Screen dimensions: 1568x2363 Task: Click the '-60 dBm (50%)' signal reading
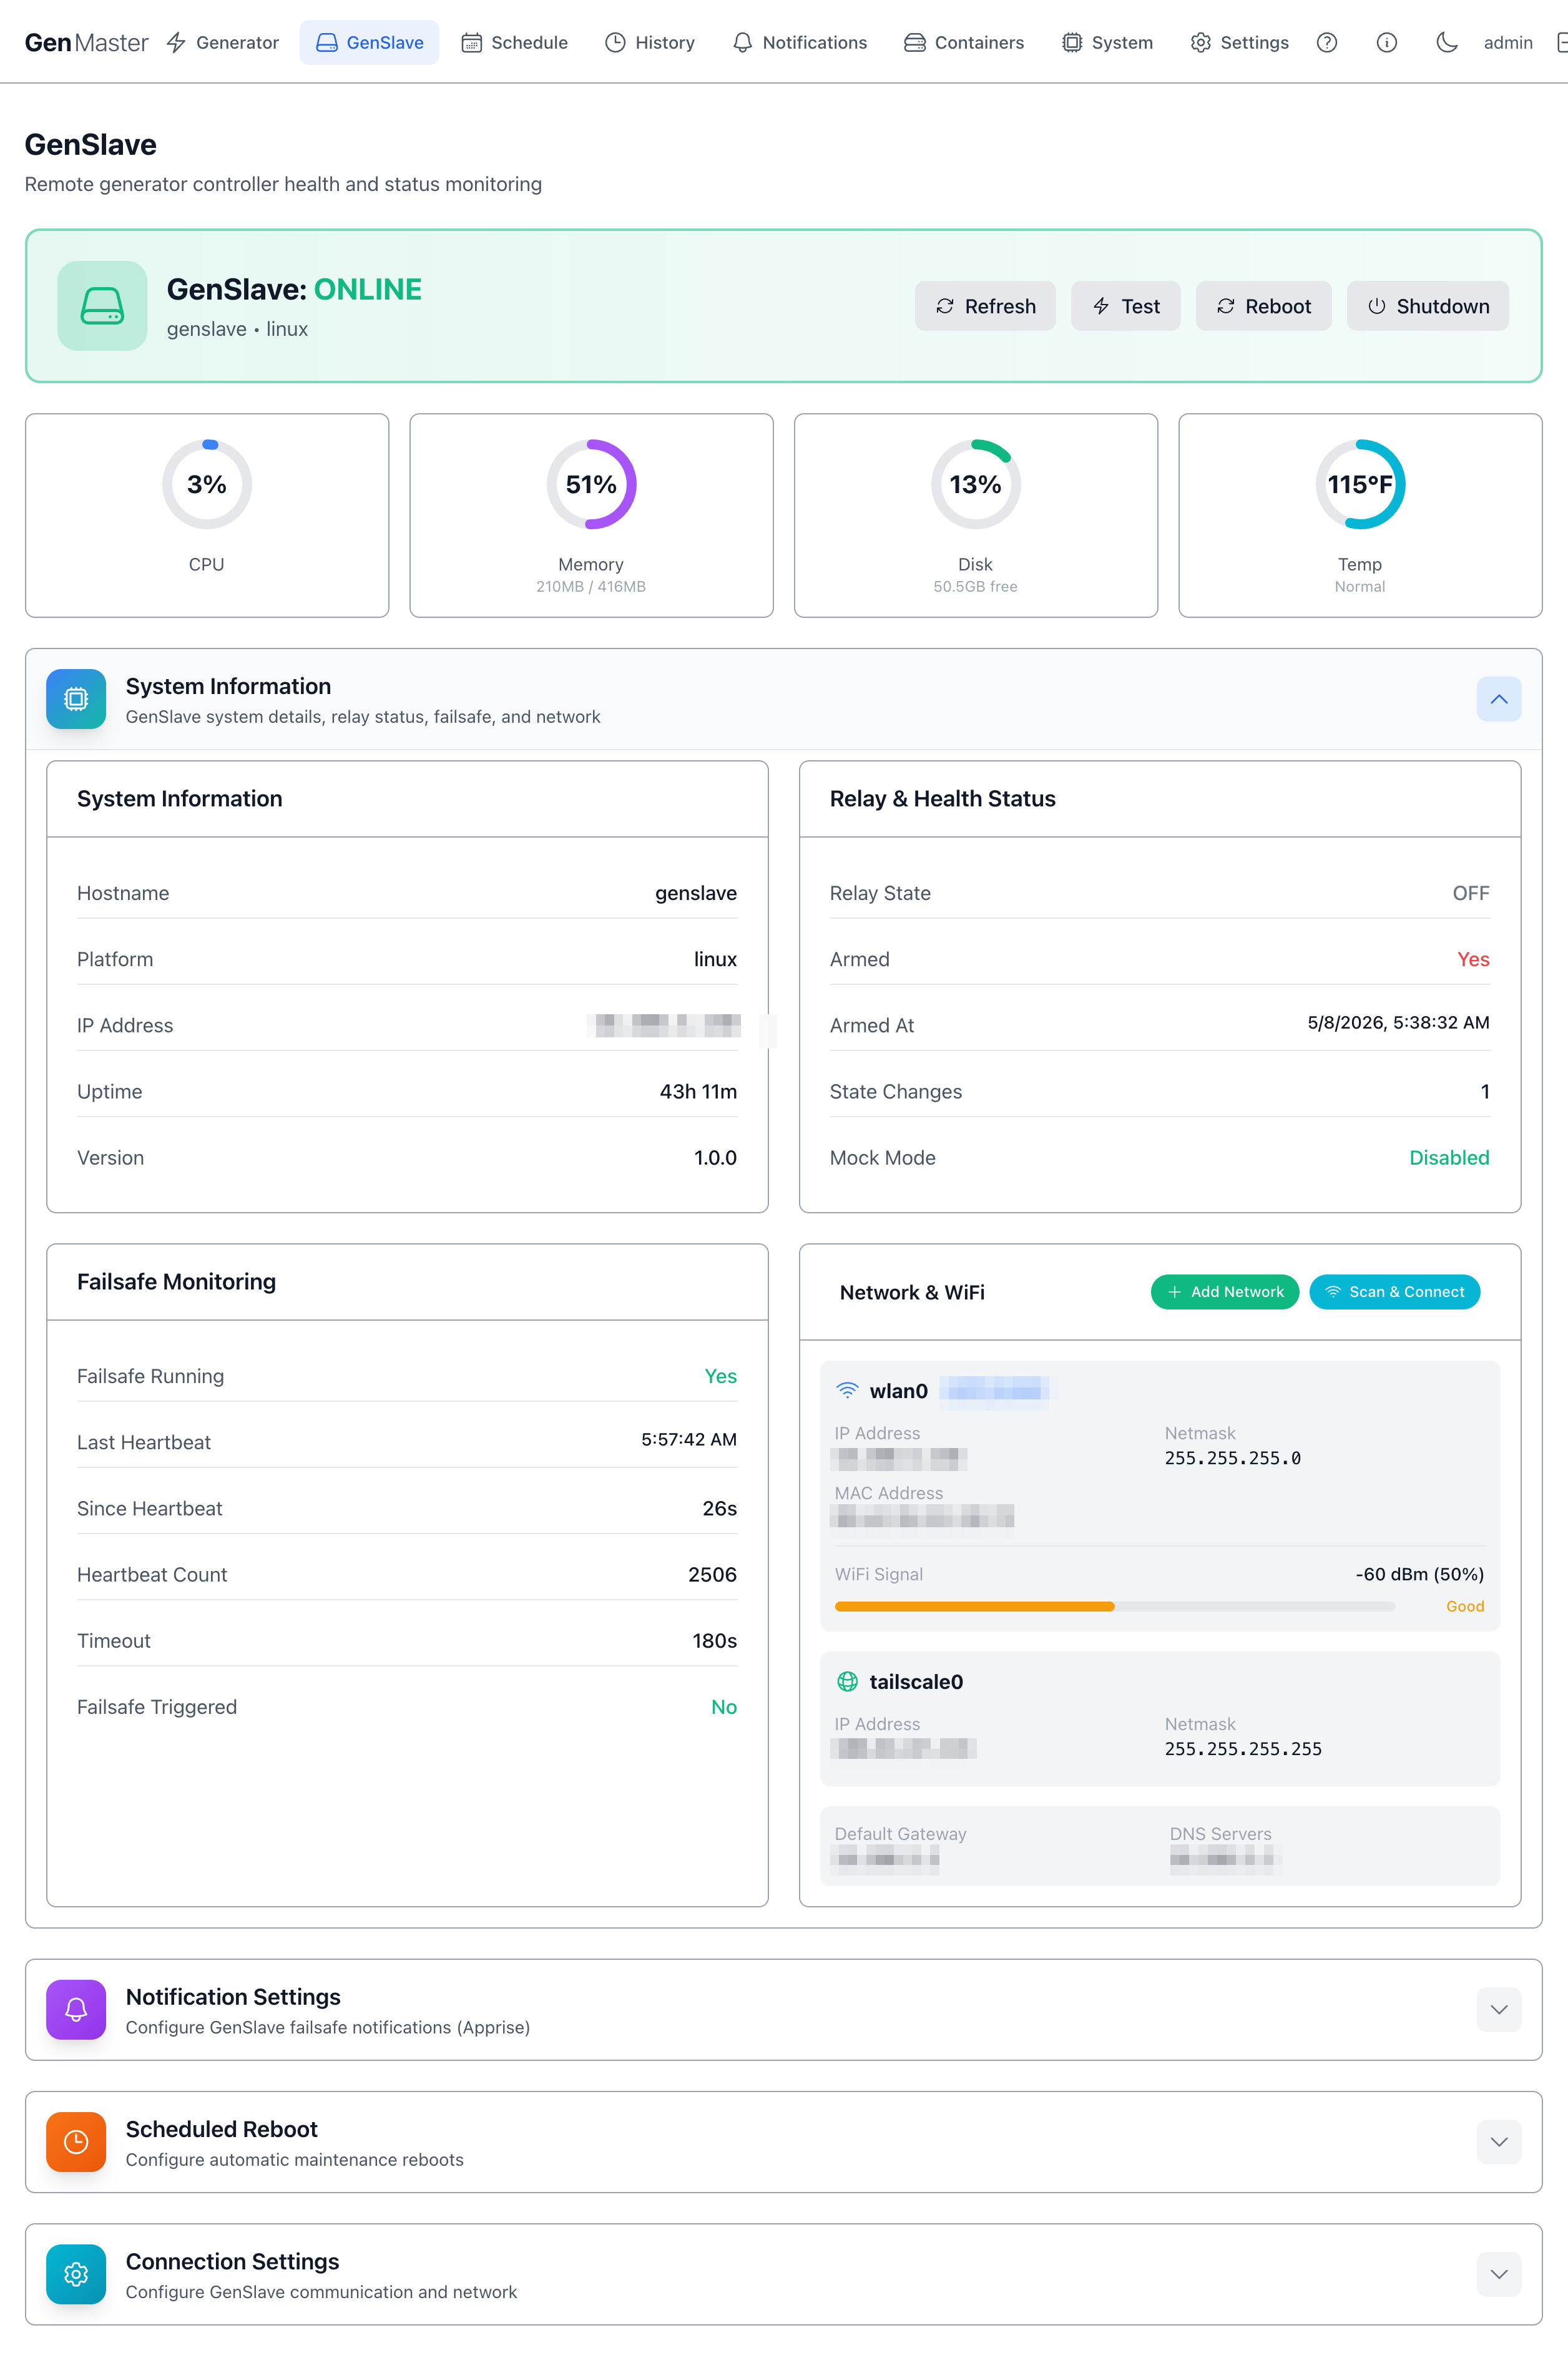point(1419,1573)
